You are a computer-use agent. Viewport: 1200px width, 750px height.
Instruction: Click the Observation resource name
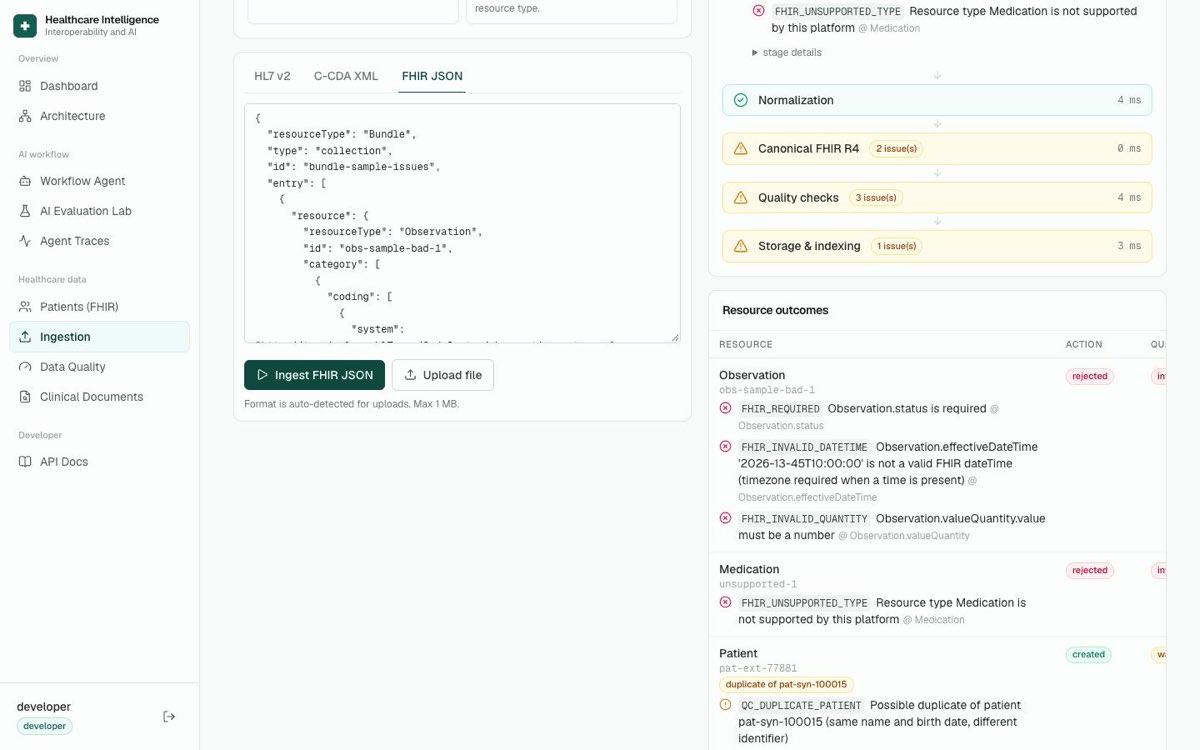(x=752, y=375)
